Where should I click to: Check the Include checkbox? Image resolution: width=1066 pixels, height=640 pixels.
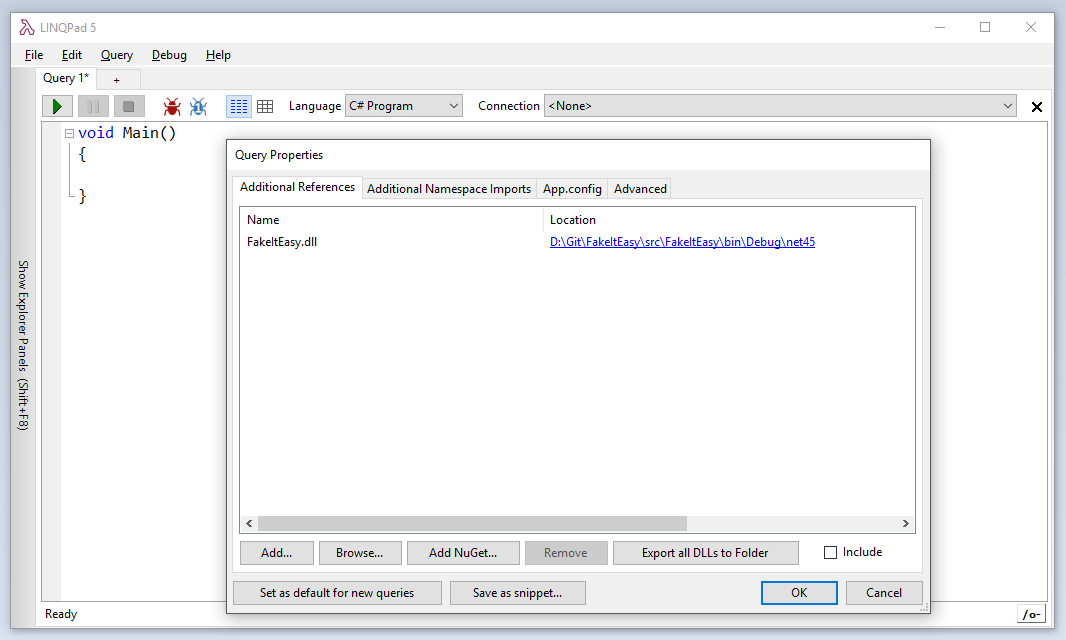click(830, 552)
